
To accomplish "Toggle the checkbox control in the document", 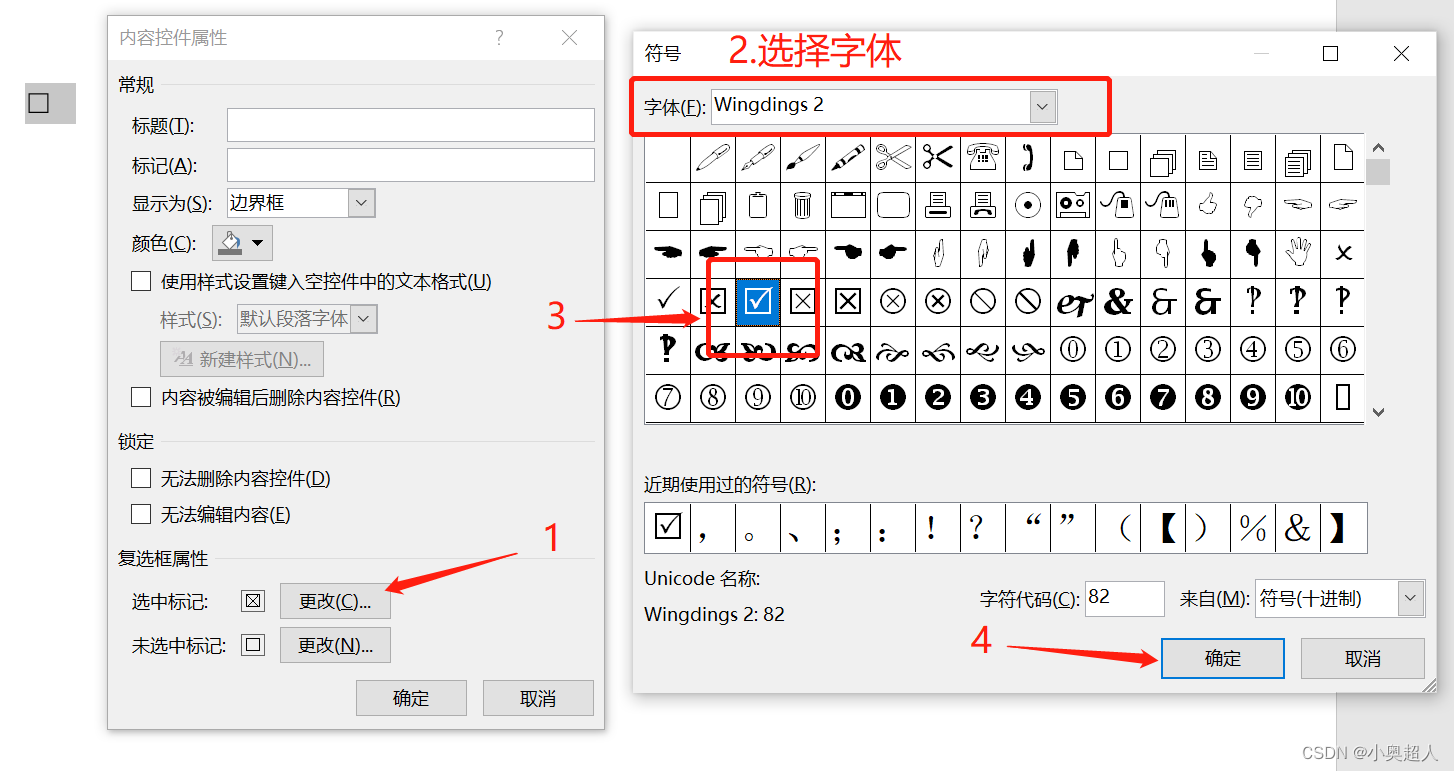I will coord(39,103).
